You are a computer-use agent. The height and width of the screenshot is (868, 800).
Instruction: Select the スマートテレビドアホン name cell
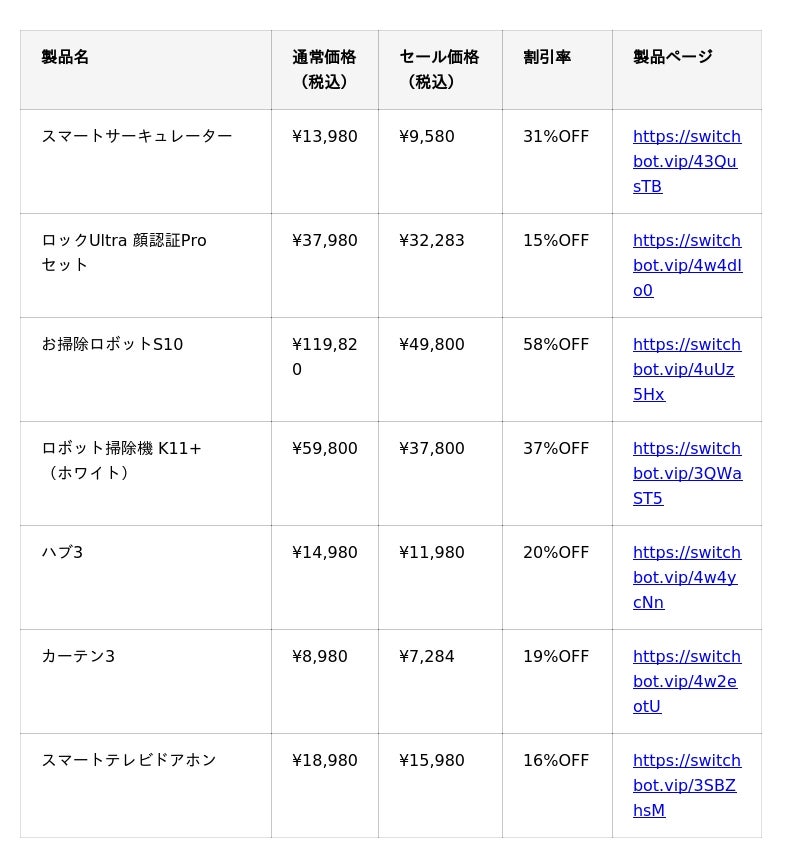146,786
